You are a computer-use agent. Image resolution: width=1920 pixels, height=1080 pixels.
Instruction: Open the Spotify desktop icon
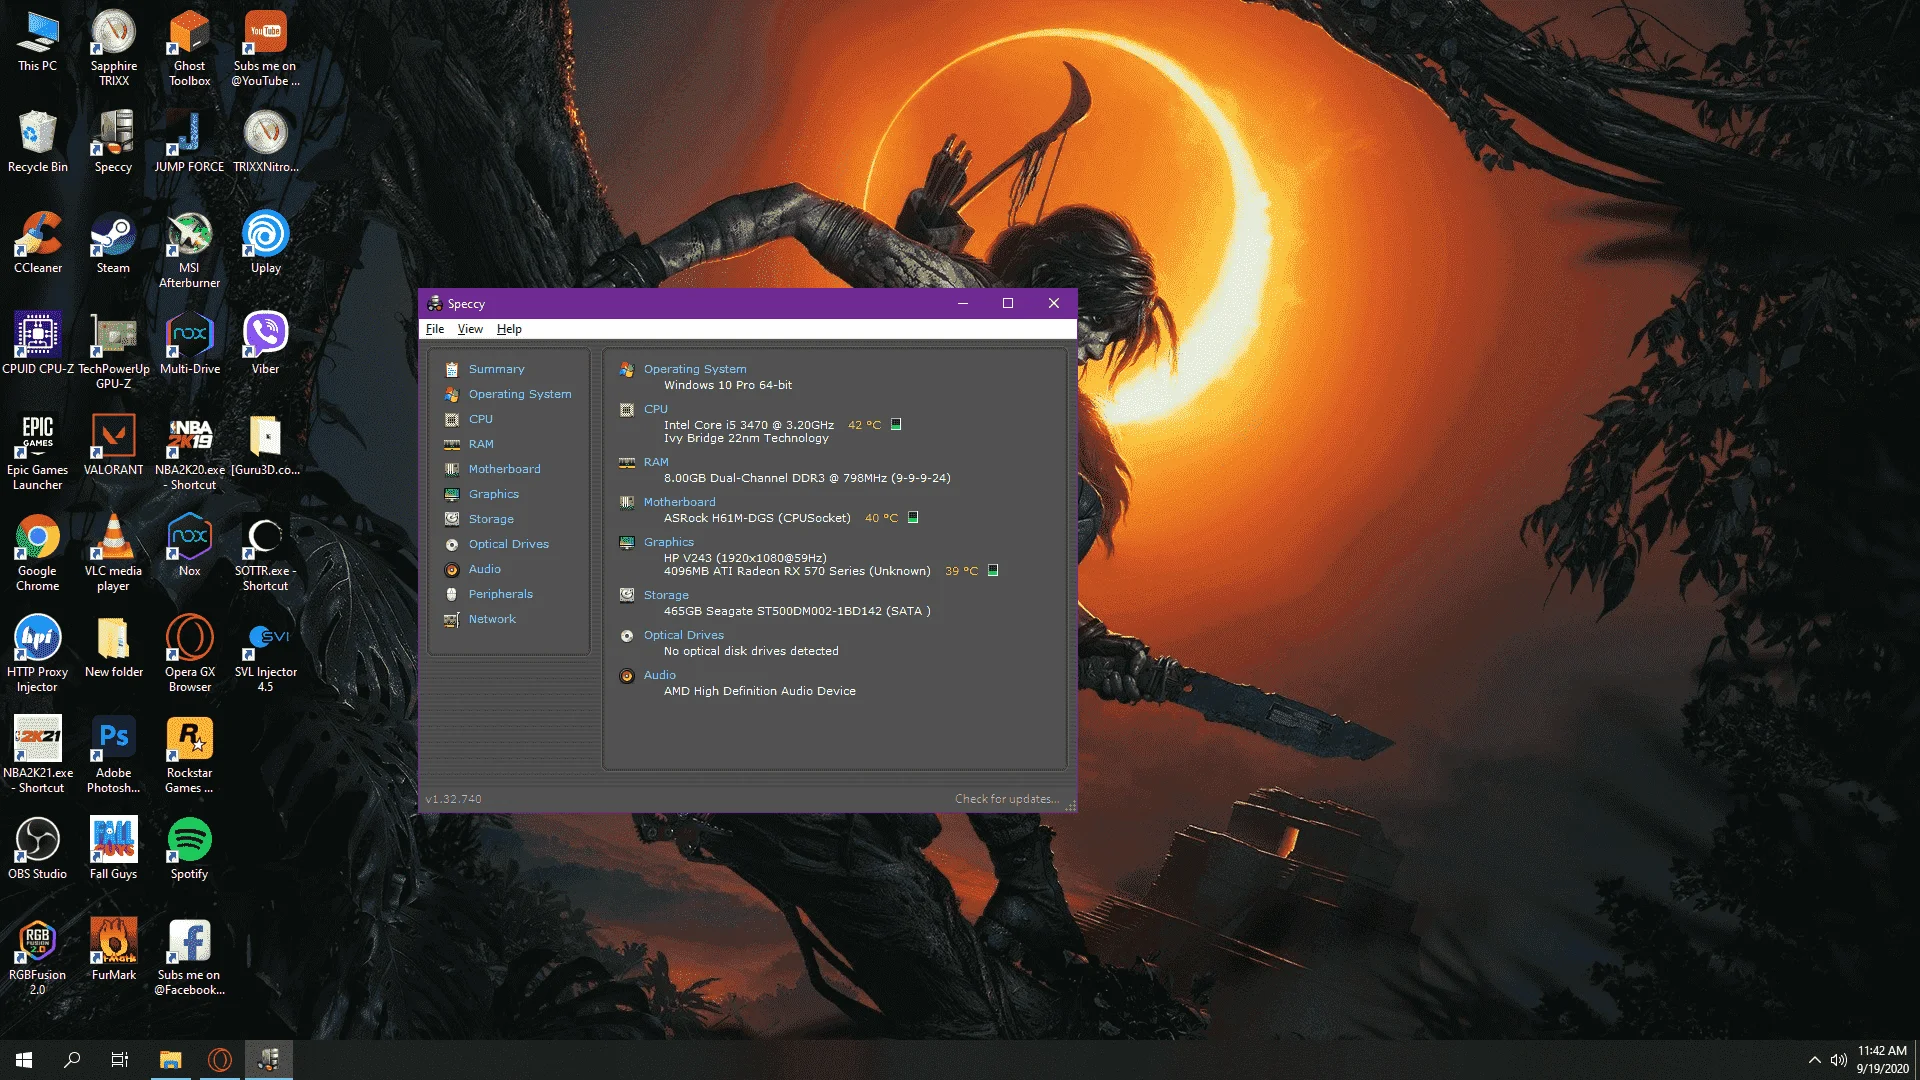point(189,848)
